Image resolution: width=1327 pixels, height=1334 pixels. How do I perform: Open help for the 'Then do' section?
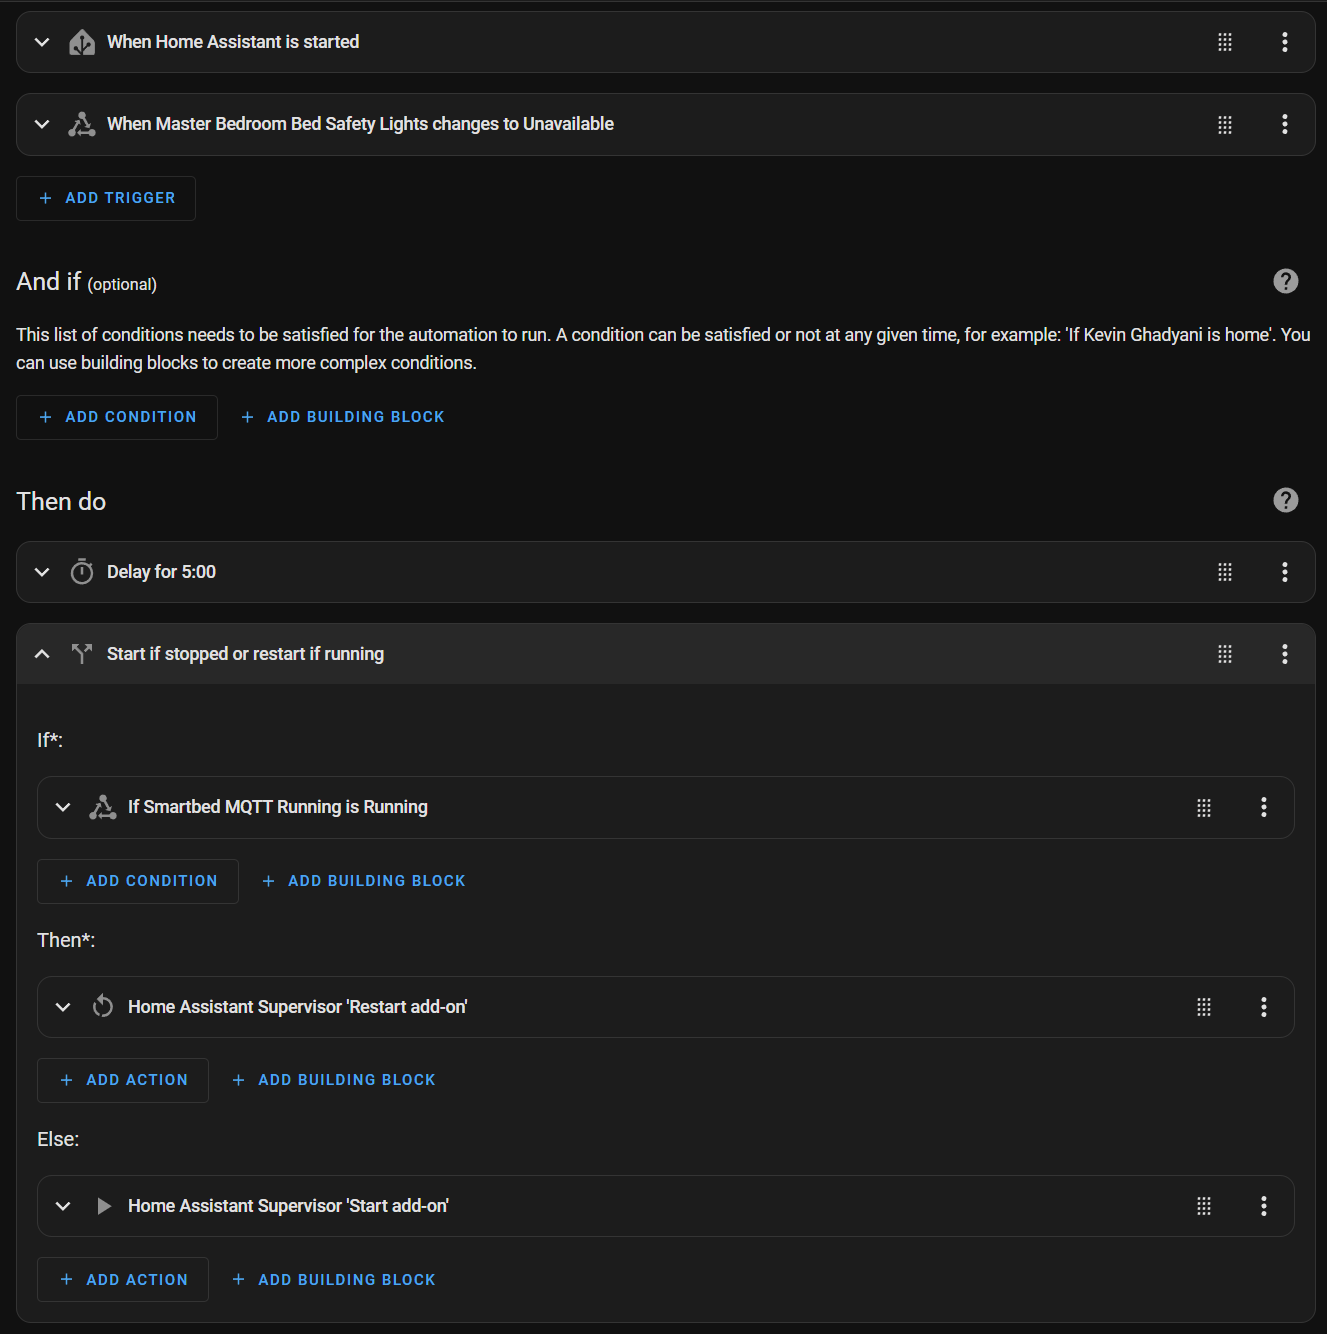(x=1285, y=500)
